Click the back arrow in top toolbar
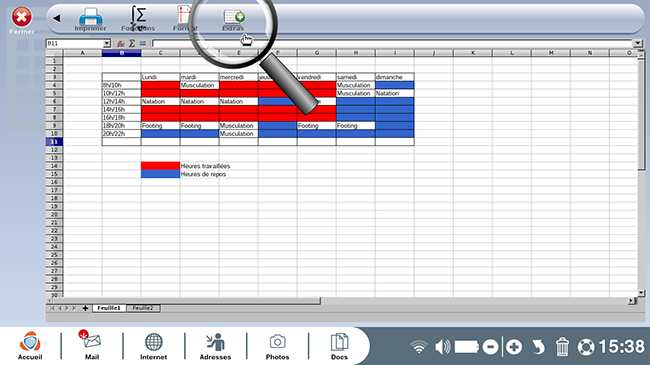650x365 pixels. (x=57, y=18)
